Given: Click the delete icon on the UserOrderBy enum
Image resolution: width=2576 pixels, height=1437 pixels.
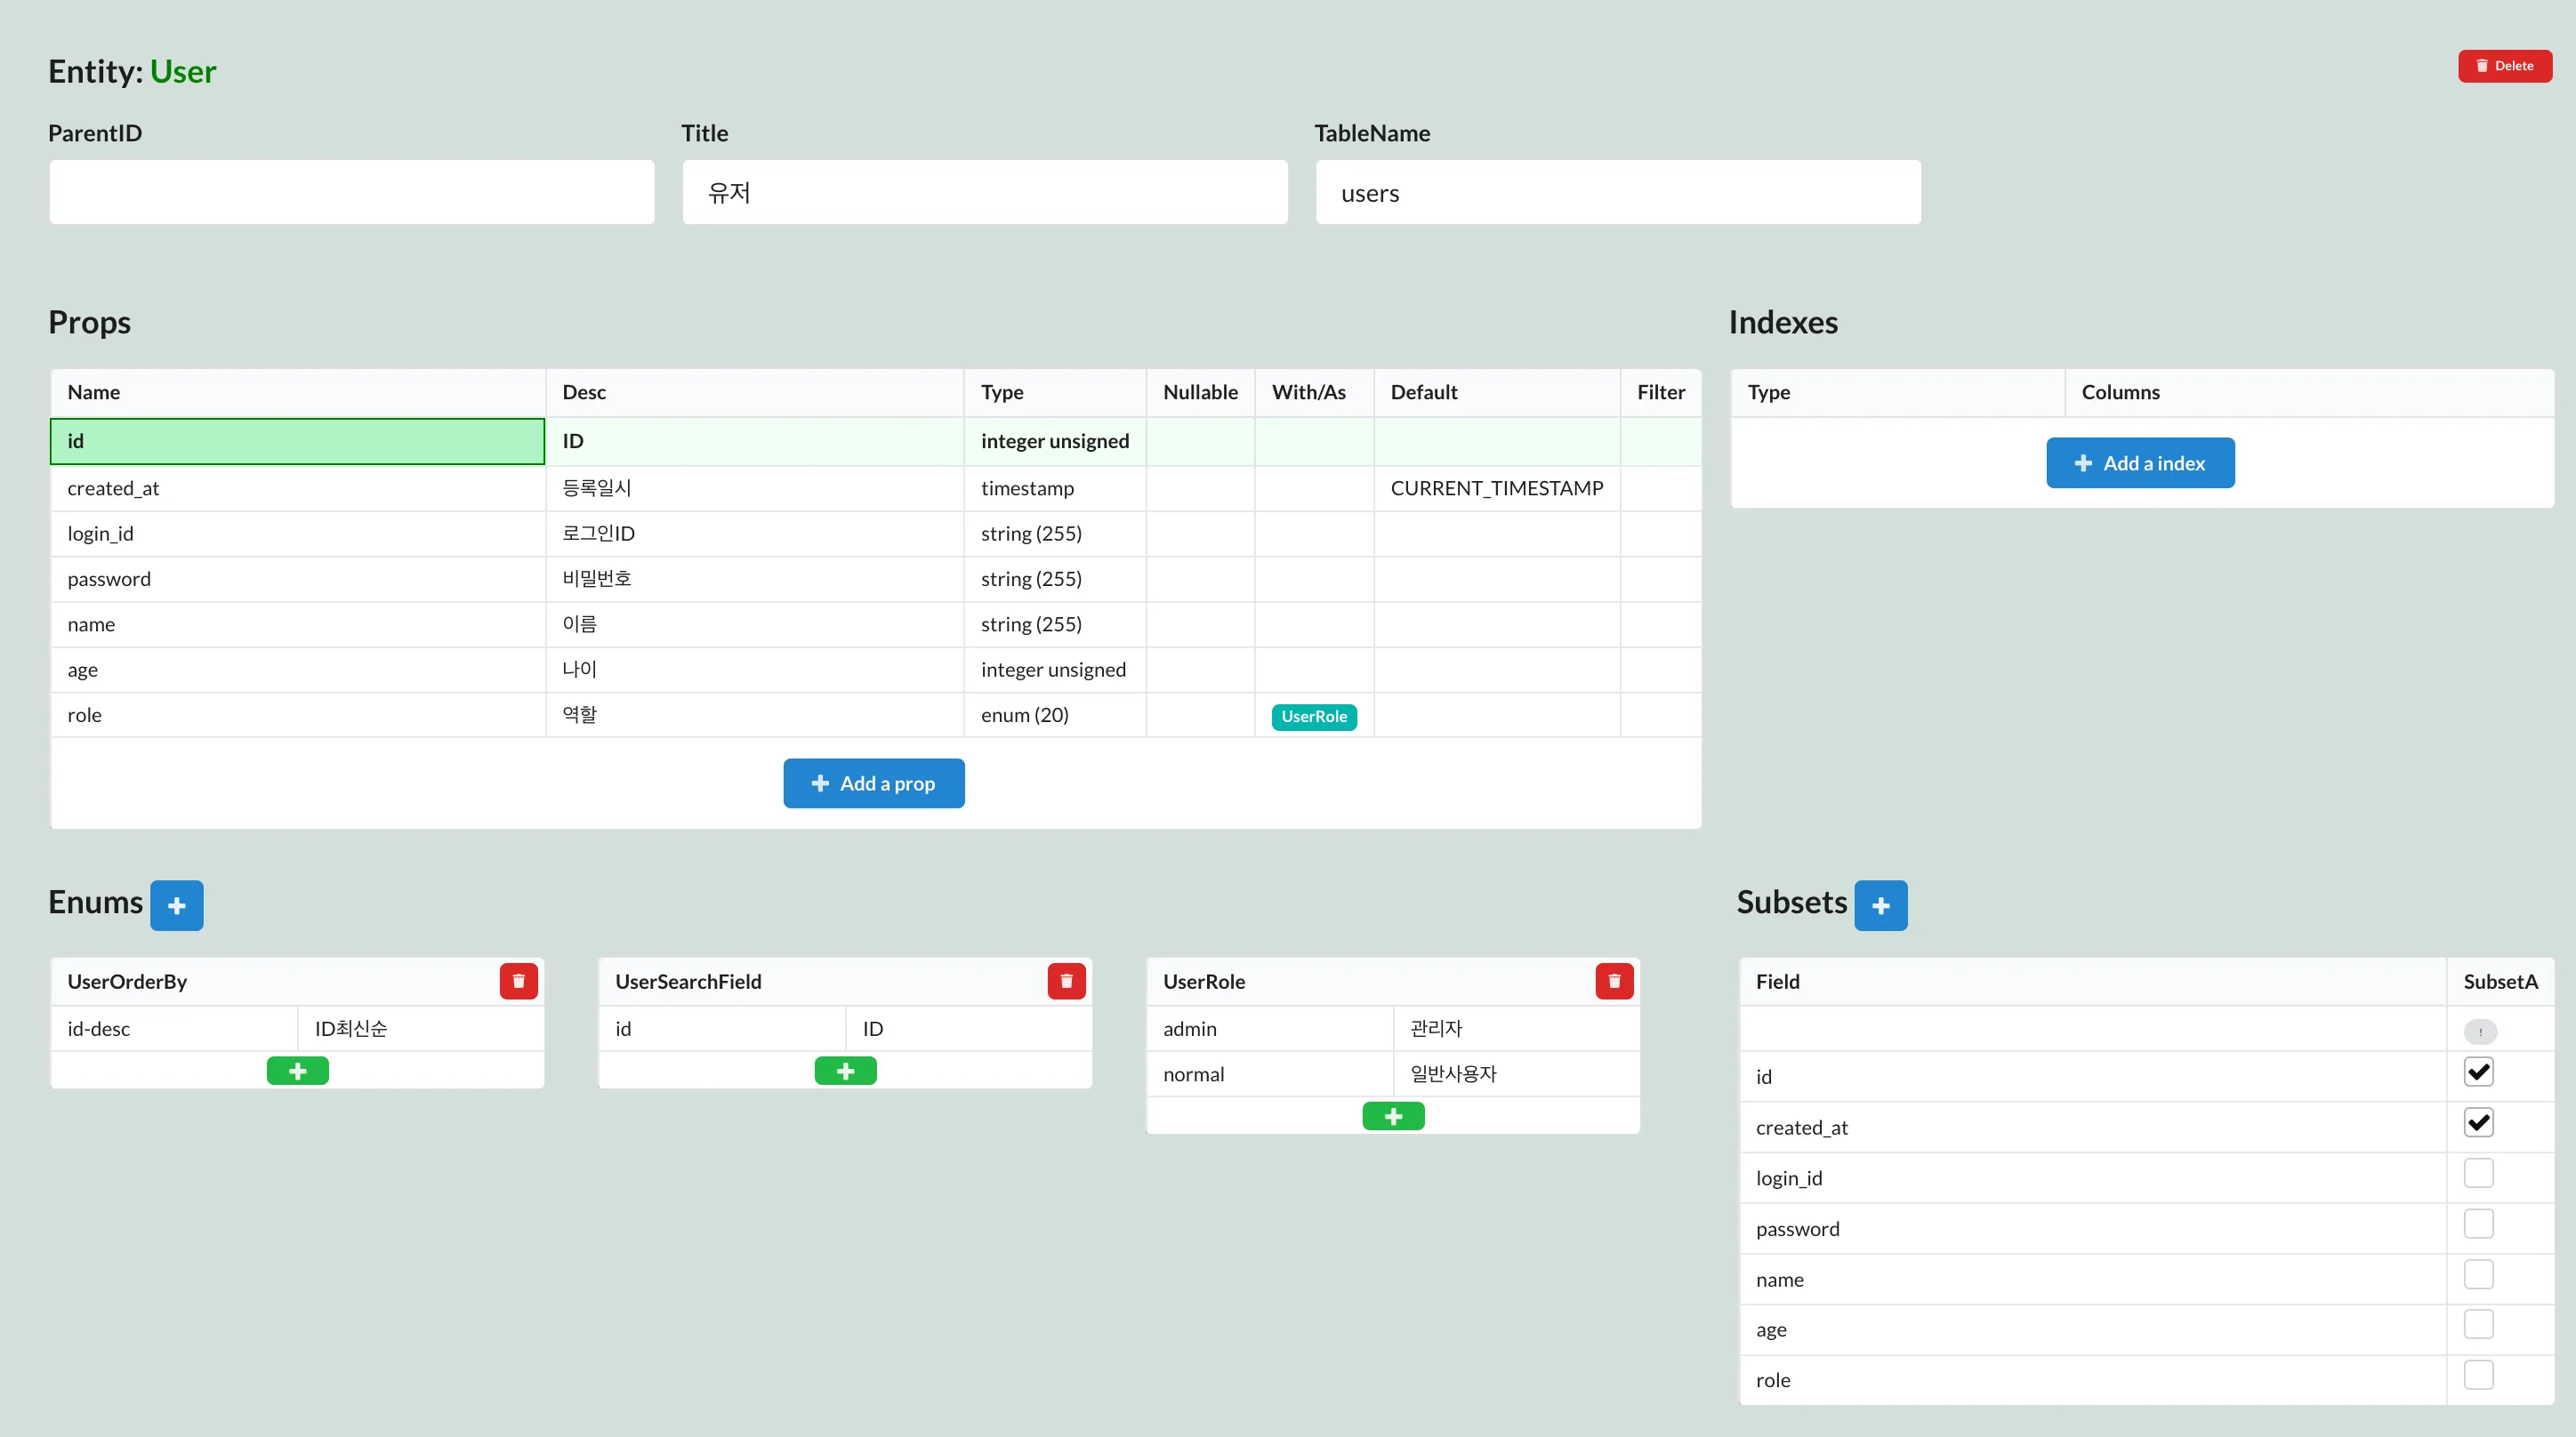Looking at the screenshot, I should [x=518, y=981].
